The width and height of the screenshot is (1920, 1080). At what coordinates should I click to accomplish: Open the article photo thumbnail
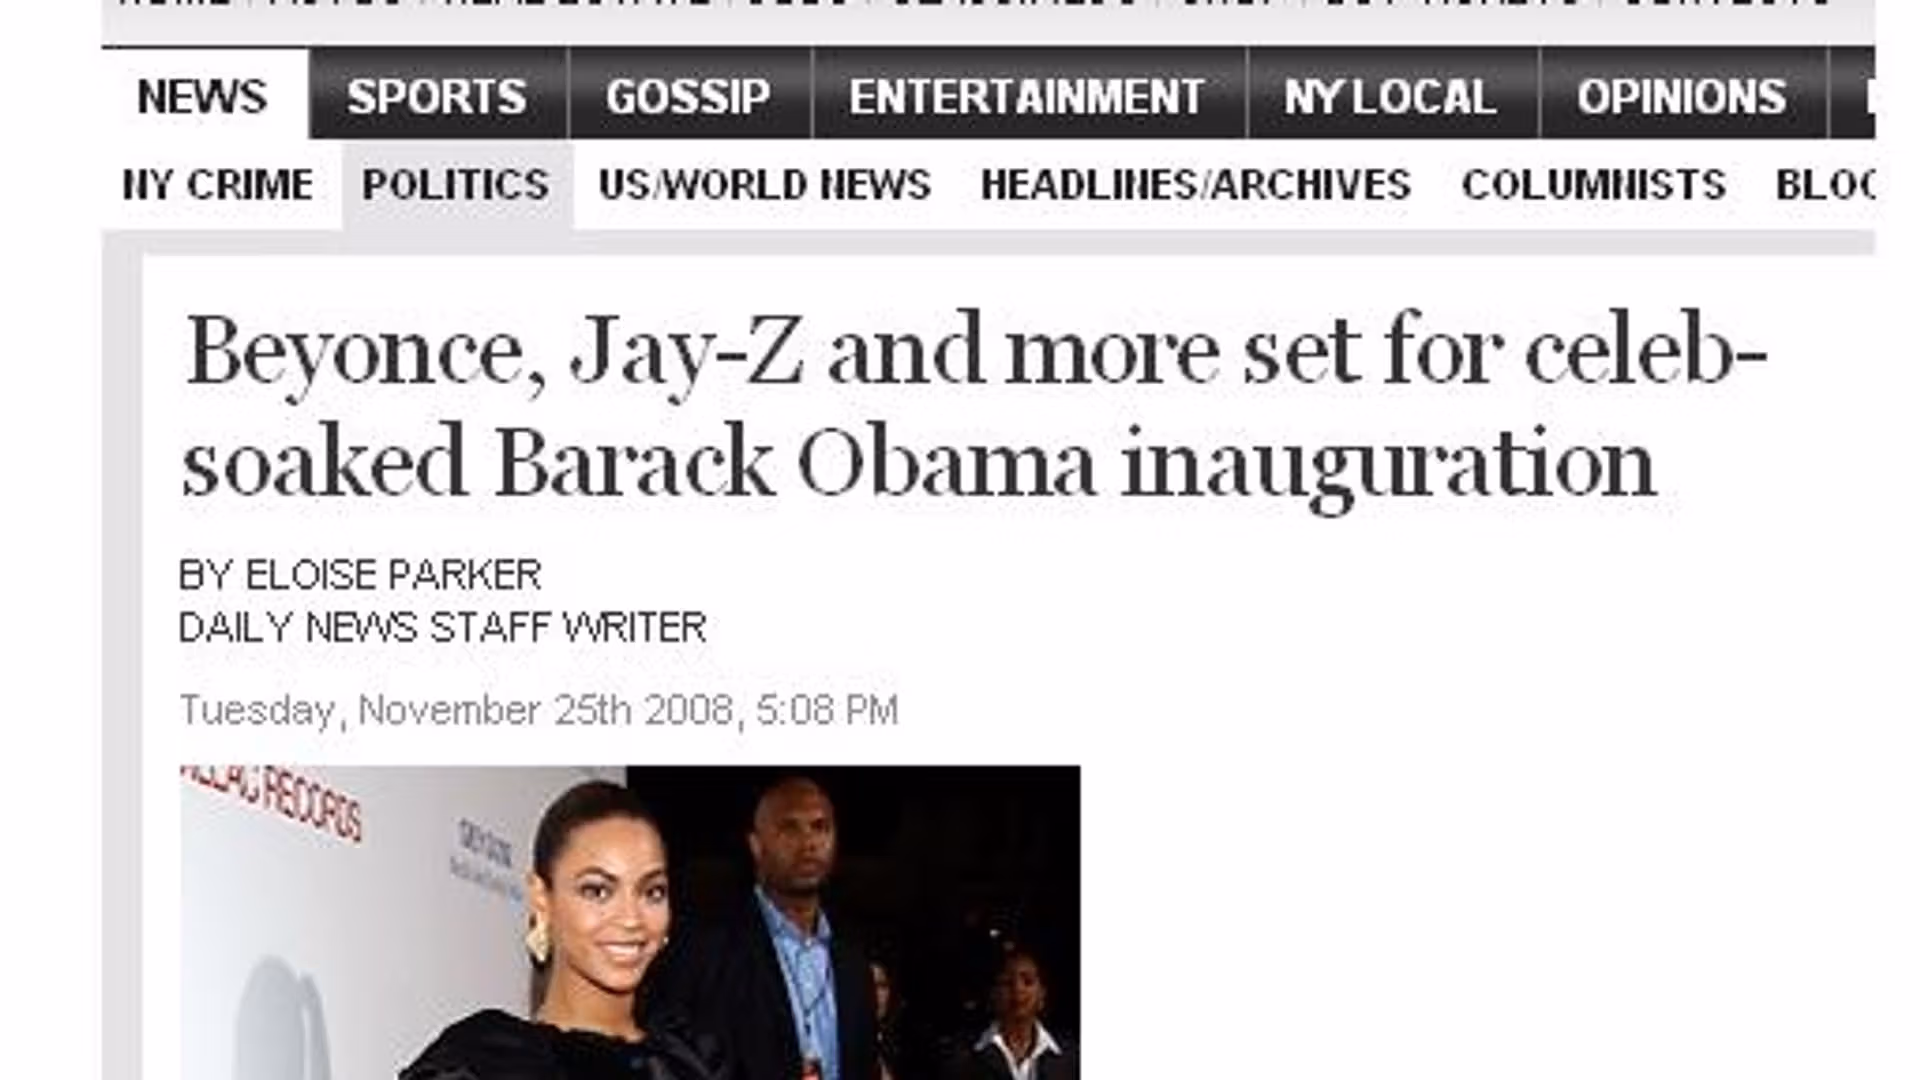pyautogui.click(x=630, y=923)
